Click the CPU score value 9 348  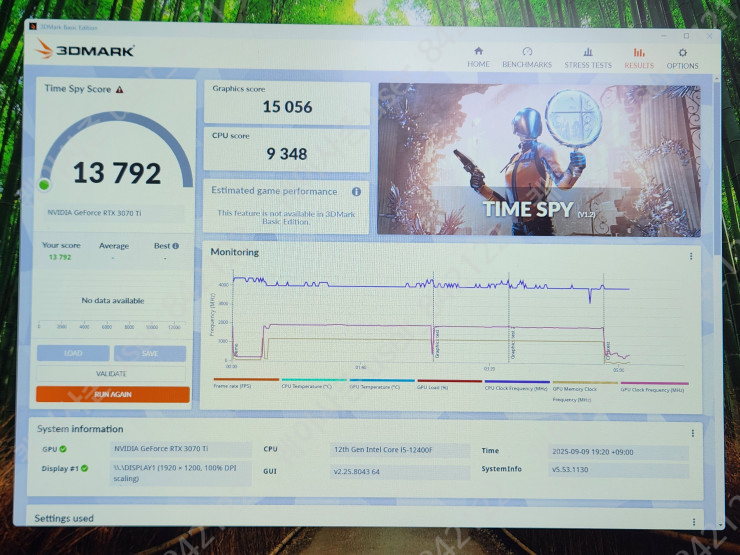[x=286, y=154]
